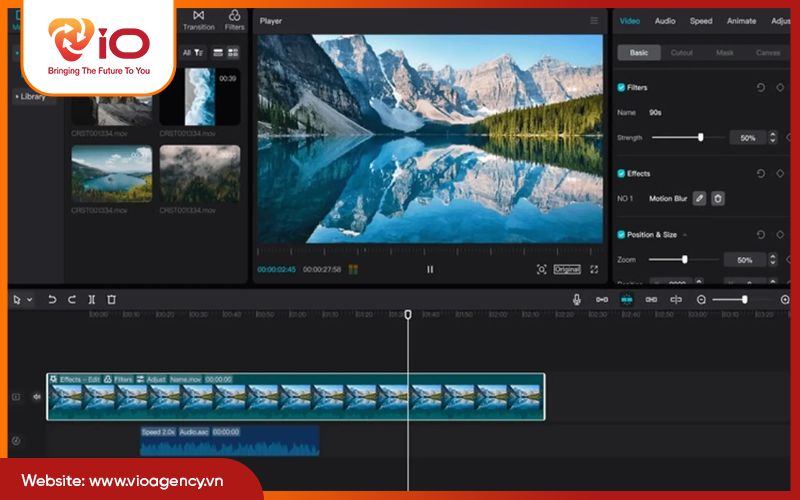Edit the Motion Blur effect with pencil icon
This screenshot has width=800, height=500.
point(699,198)
